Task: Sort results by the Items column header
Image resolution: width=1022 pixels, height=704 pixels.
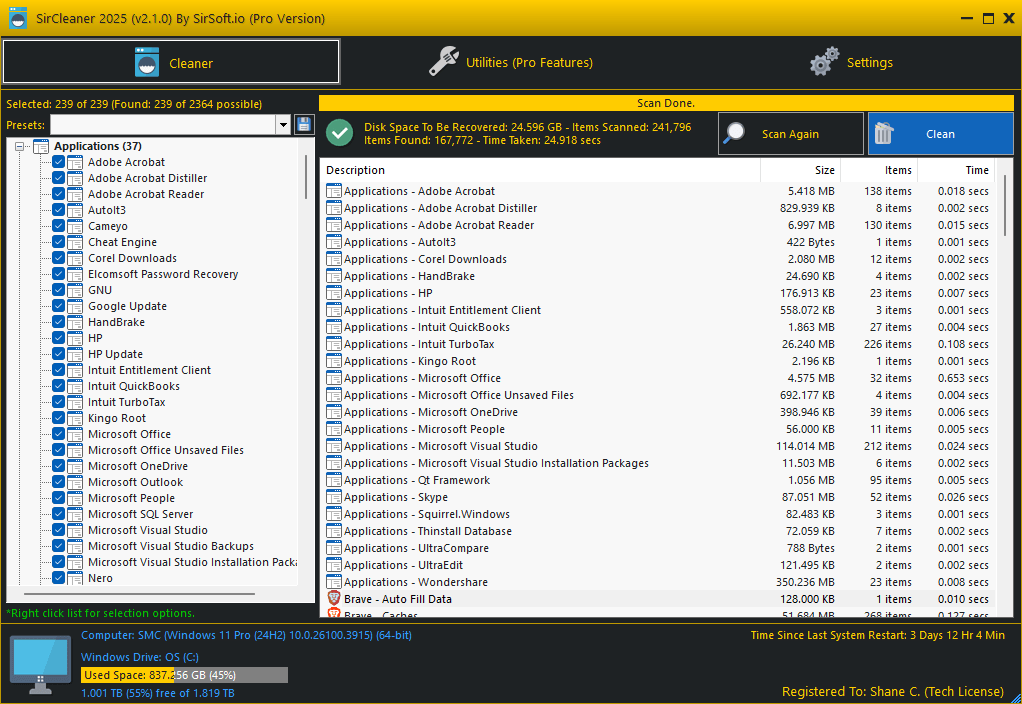Action: 879,170
